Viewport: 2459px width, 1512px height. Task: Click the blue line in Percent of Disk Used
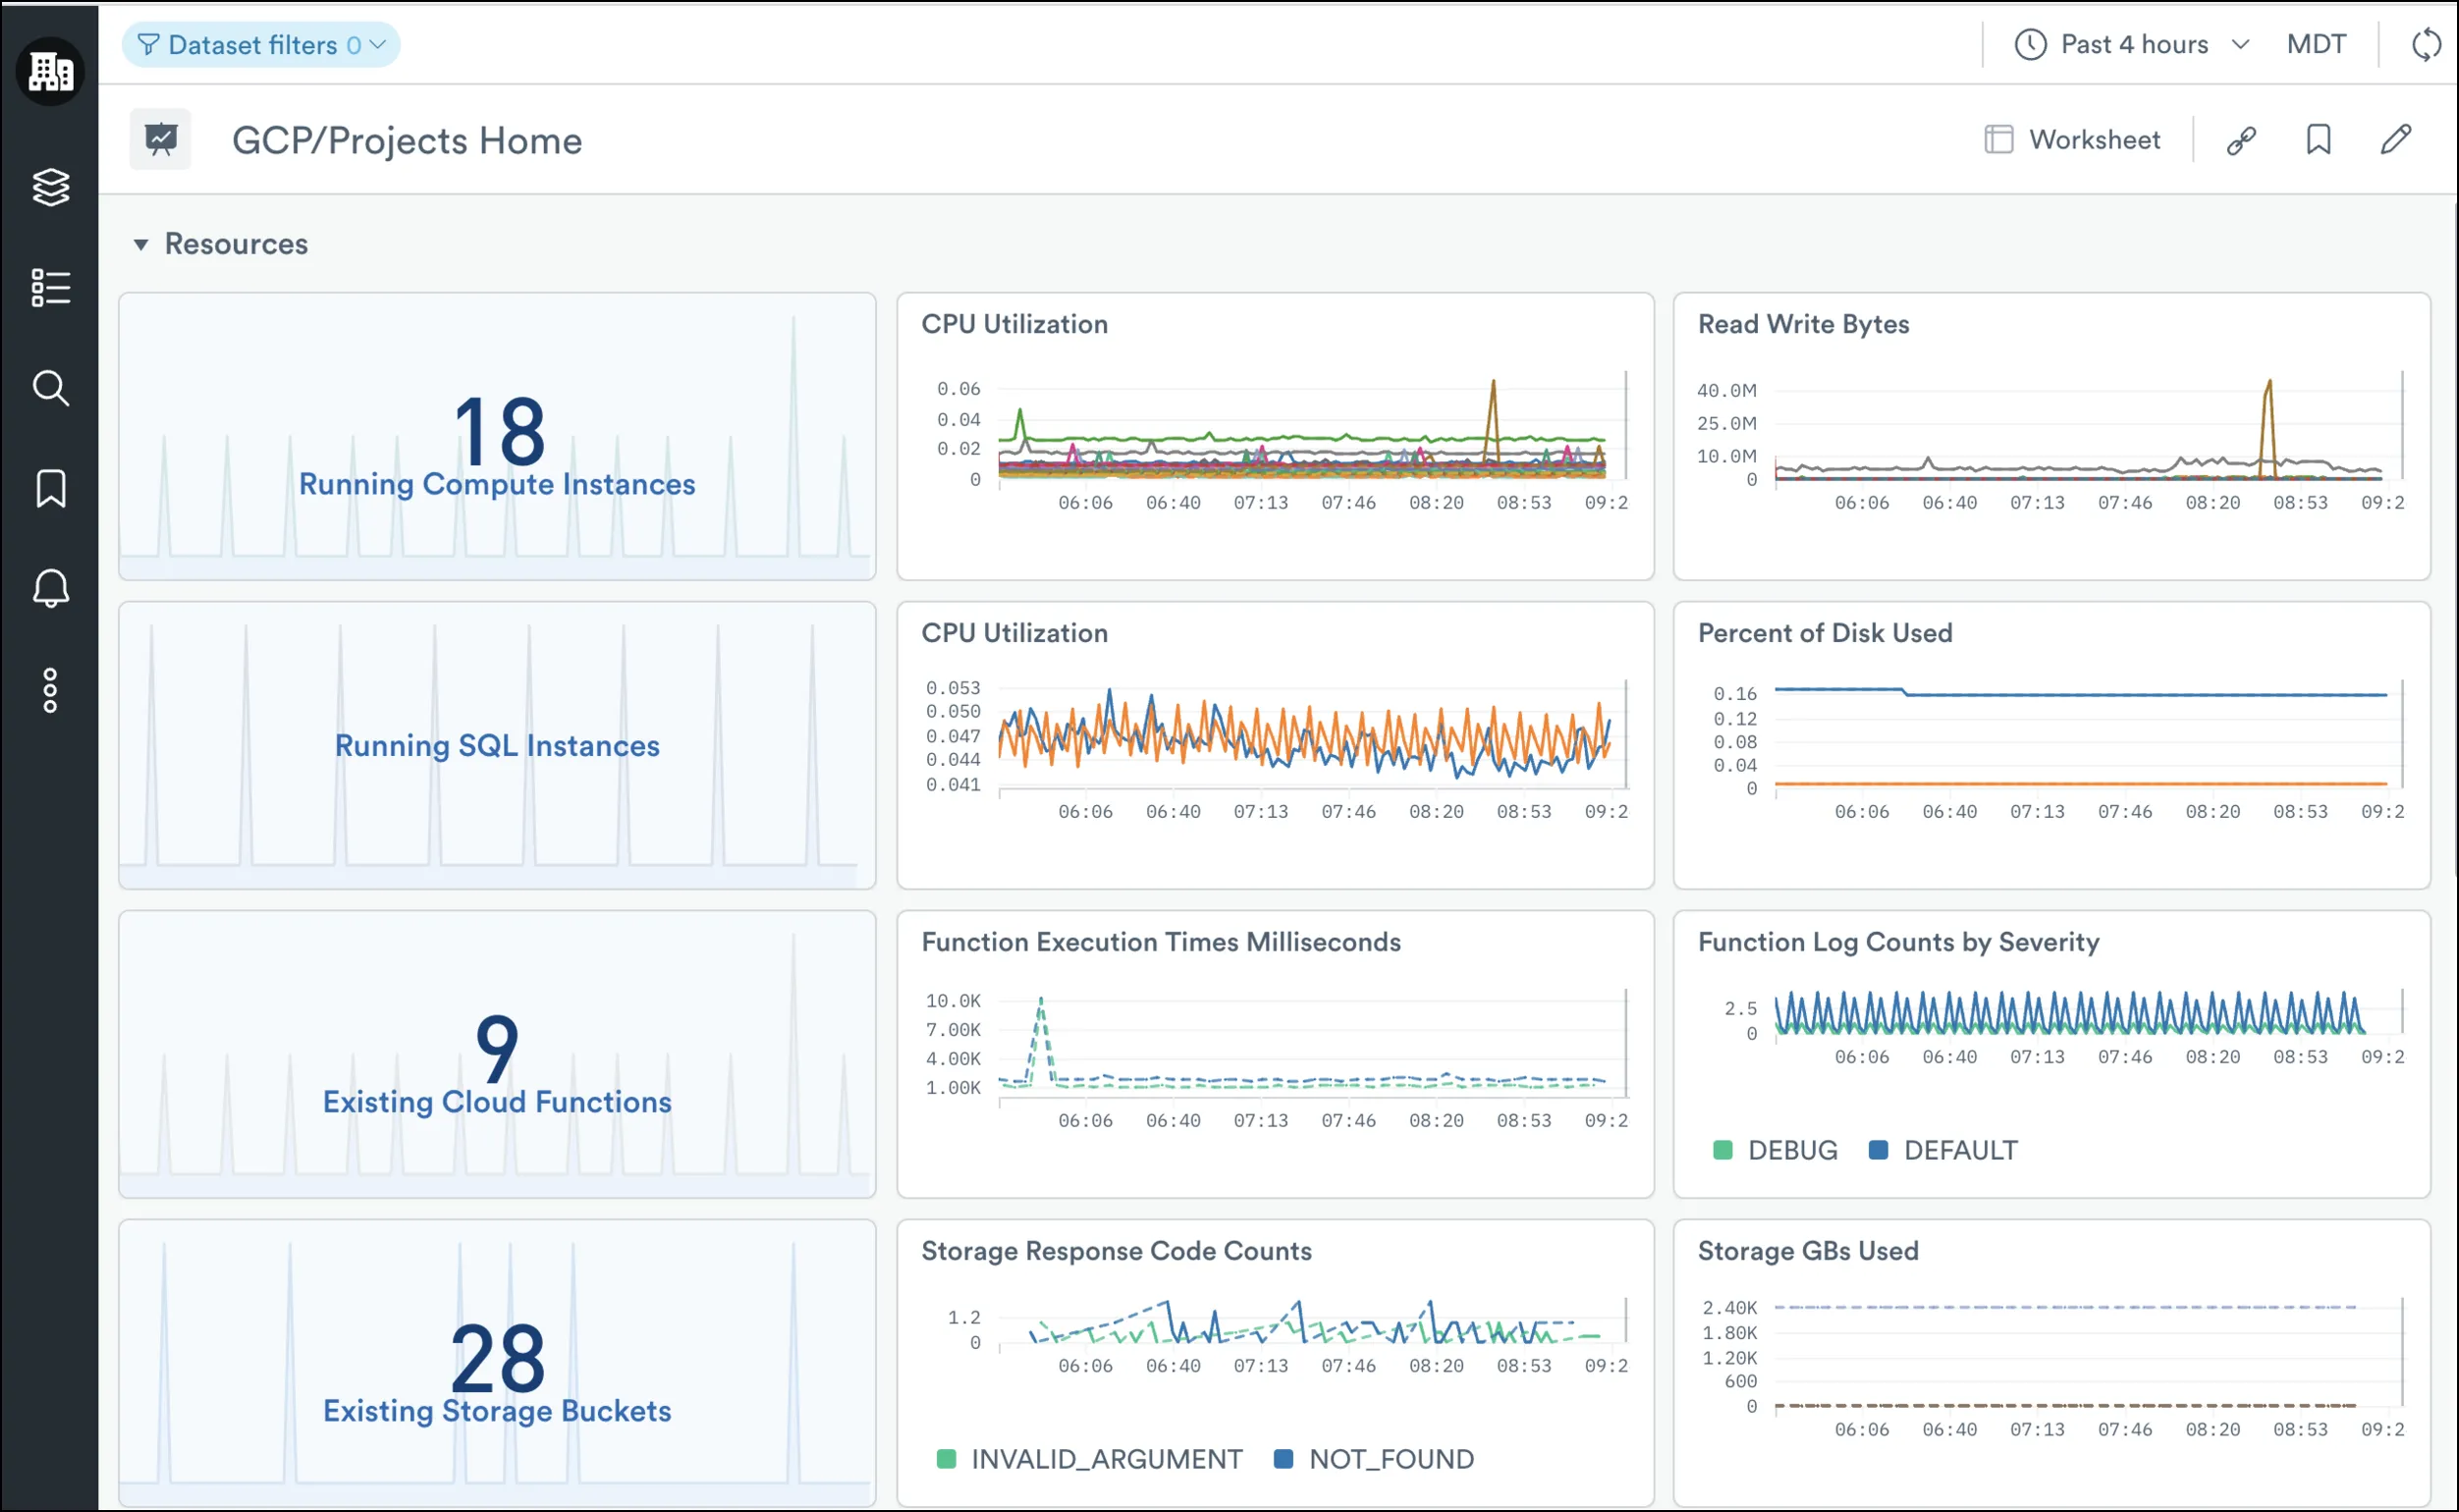(2080, 694)
